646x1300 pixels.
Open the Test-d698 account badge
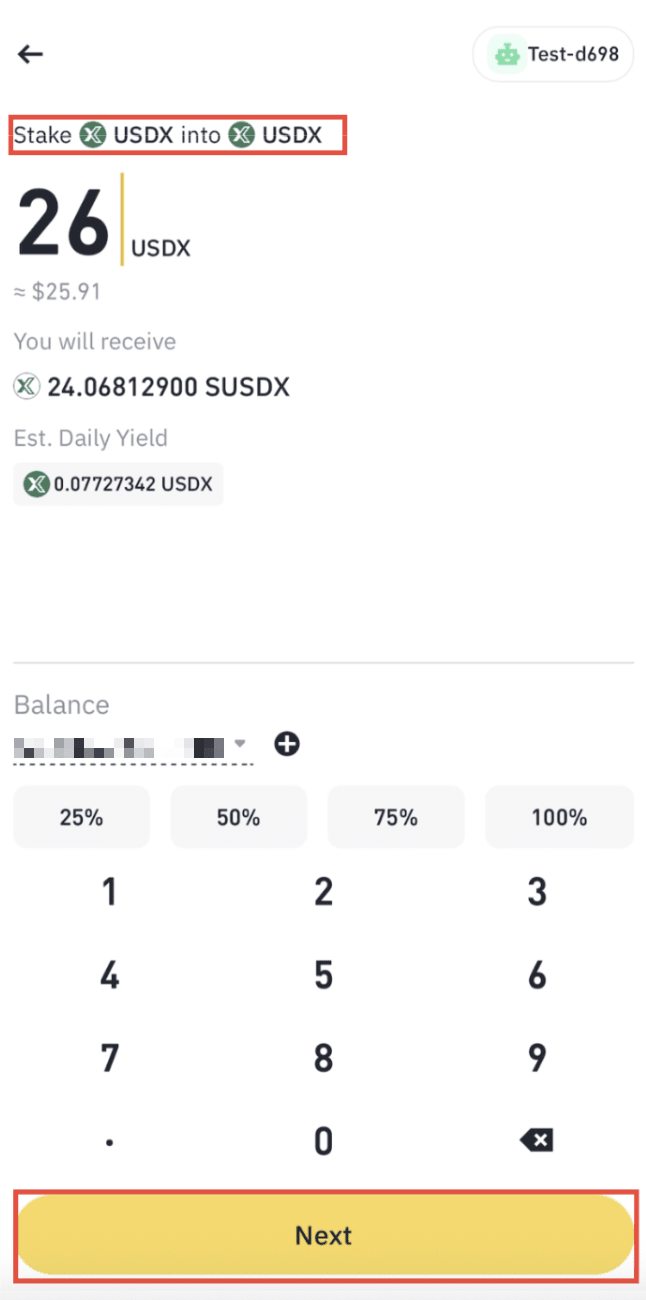pos(553,54)
